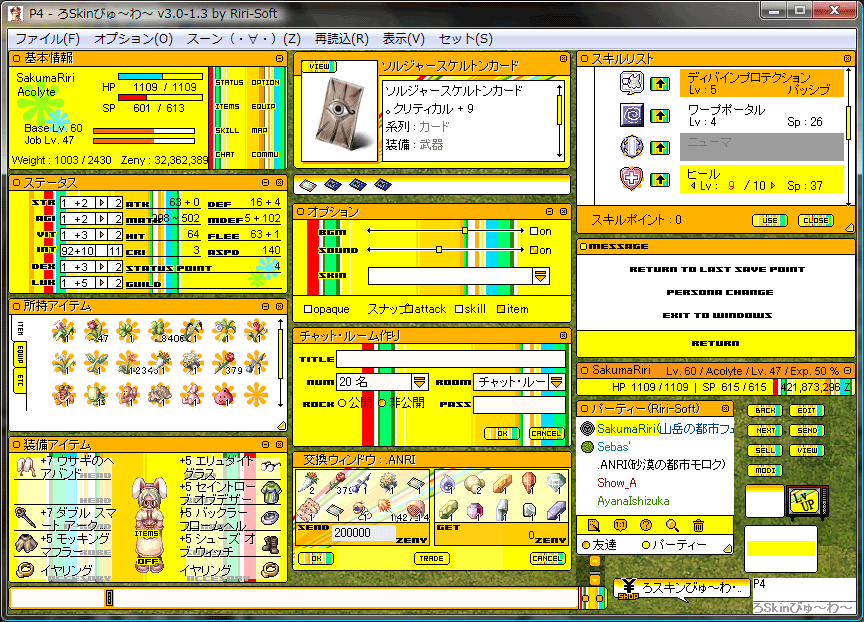Click the PERSONA CHANGE option
Image resolution: width=864 pixels, height=622 pixels.
720,293
